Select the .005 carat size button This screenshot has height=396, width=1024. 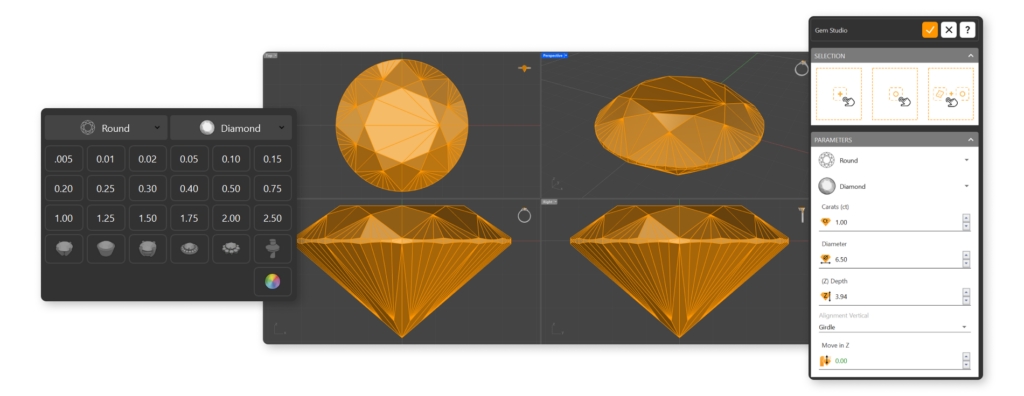[x=64, y=159]
